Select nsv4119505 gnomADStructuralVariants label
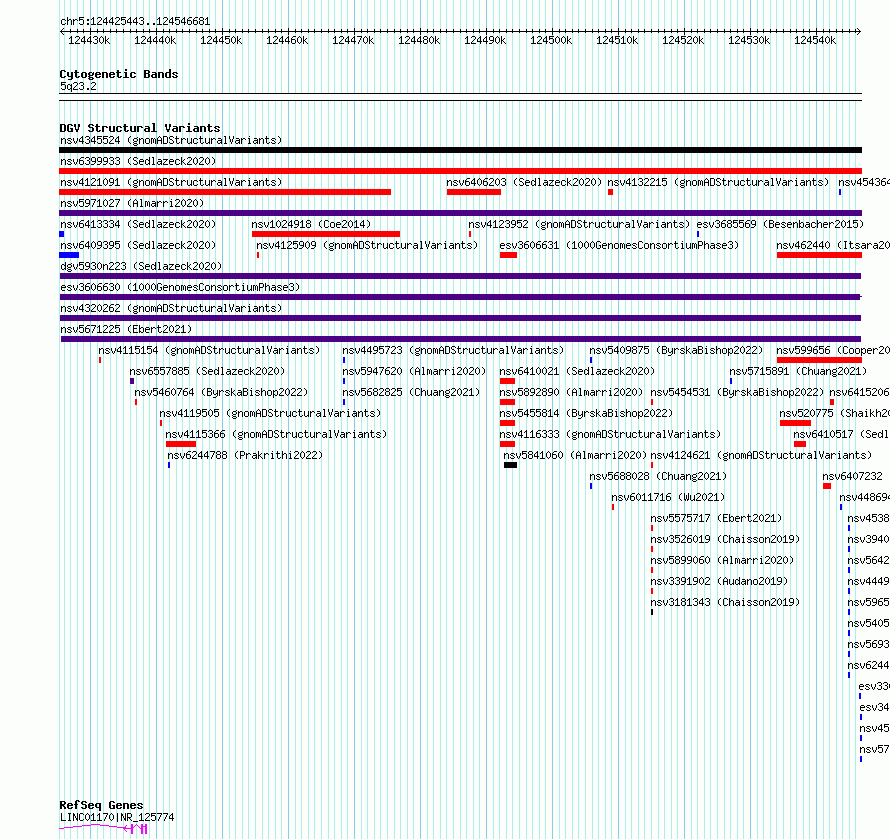The image size is (890, 839). pos(270,413)
